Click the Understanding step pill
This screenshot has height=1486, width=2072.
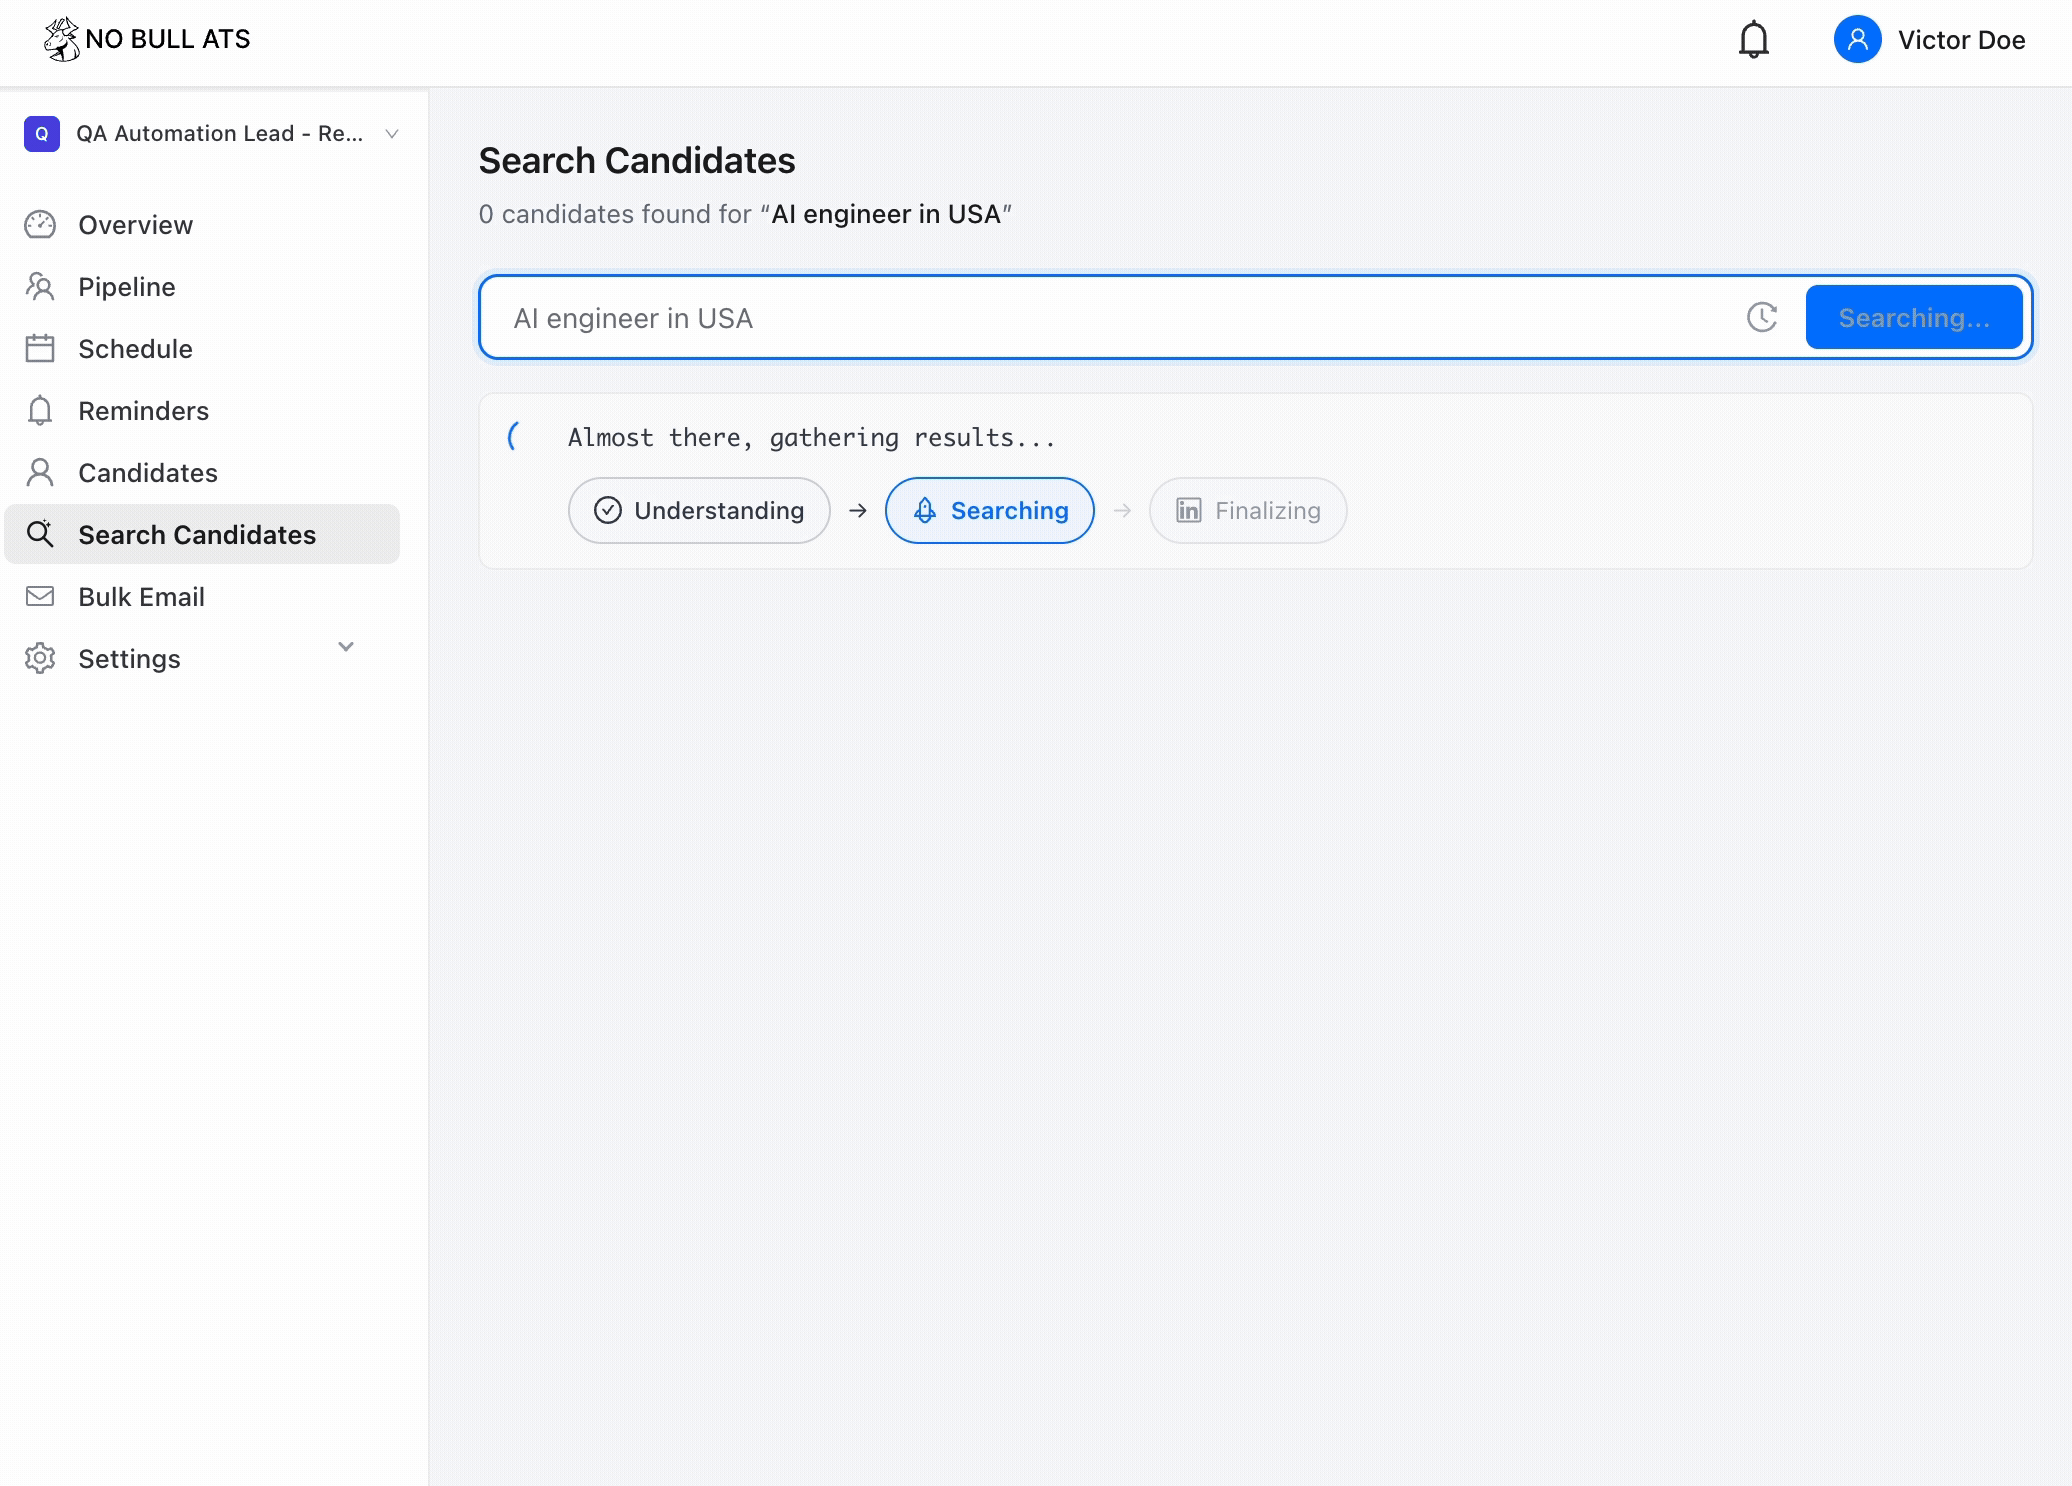coord(699,511)
